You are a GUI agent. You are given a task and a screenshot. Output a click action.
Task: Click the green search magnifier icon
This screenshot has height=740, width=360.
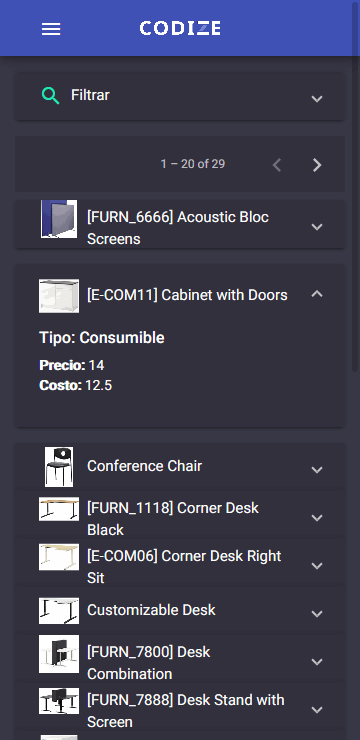click(x=50, y=95)
